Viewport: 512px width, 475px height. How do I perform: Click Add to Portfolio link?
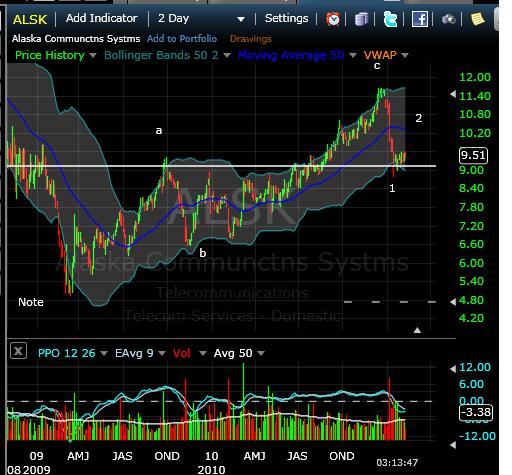[x=182, y=39]
